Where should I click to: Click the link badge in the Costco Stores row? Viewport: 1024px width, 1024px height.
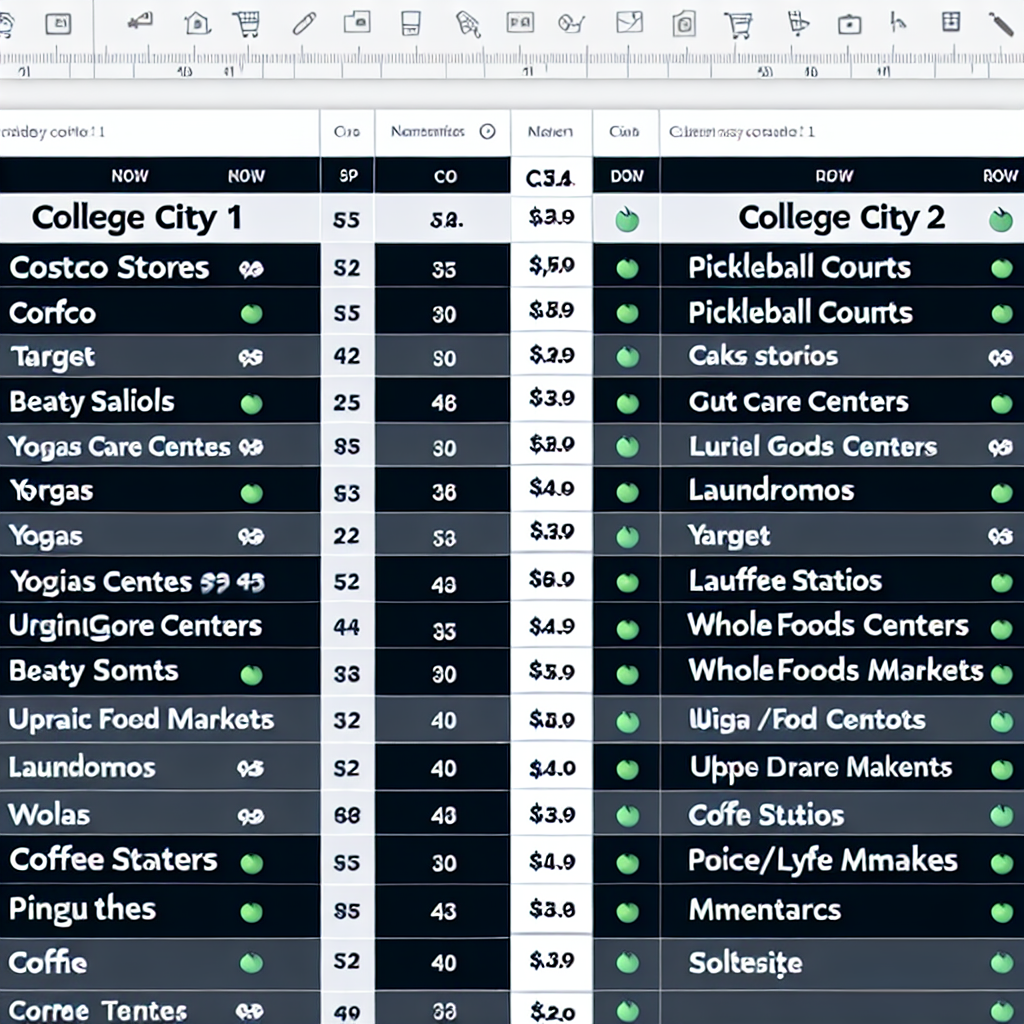(251, 269)
